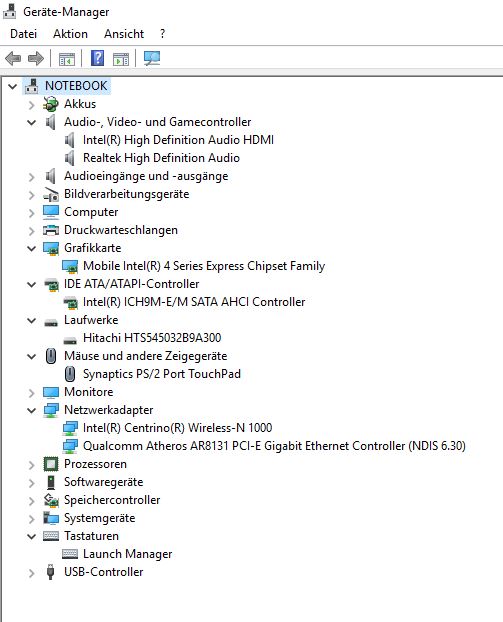Click the Speichercontroller icon
503x622 pixels.
[51, 500]
